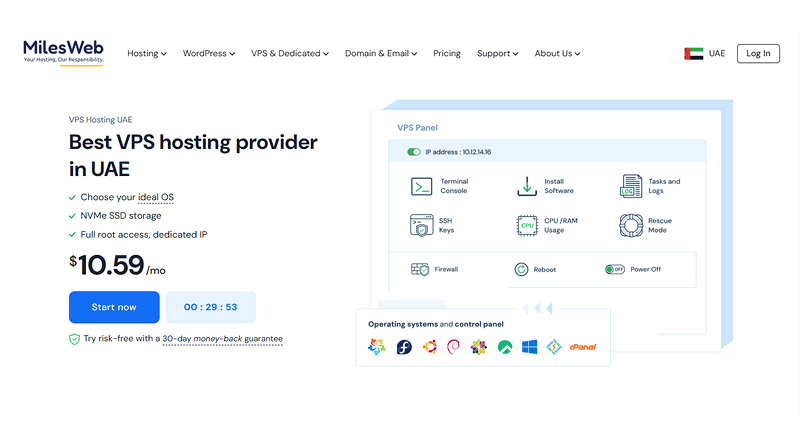This screenshot has width=800, height=445.
Task: Click the cPanel logo
Action: [x=583, y=347]
